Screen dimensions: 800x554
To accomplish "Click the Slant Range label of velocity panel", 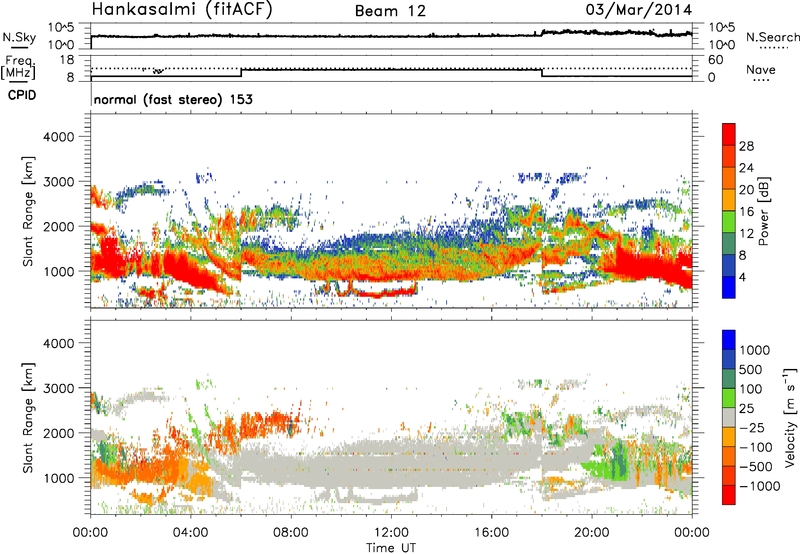I will 29,417.
